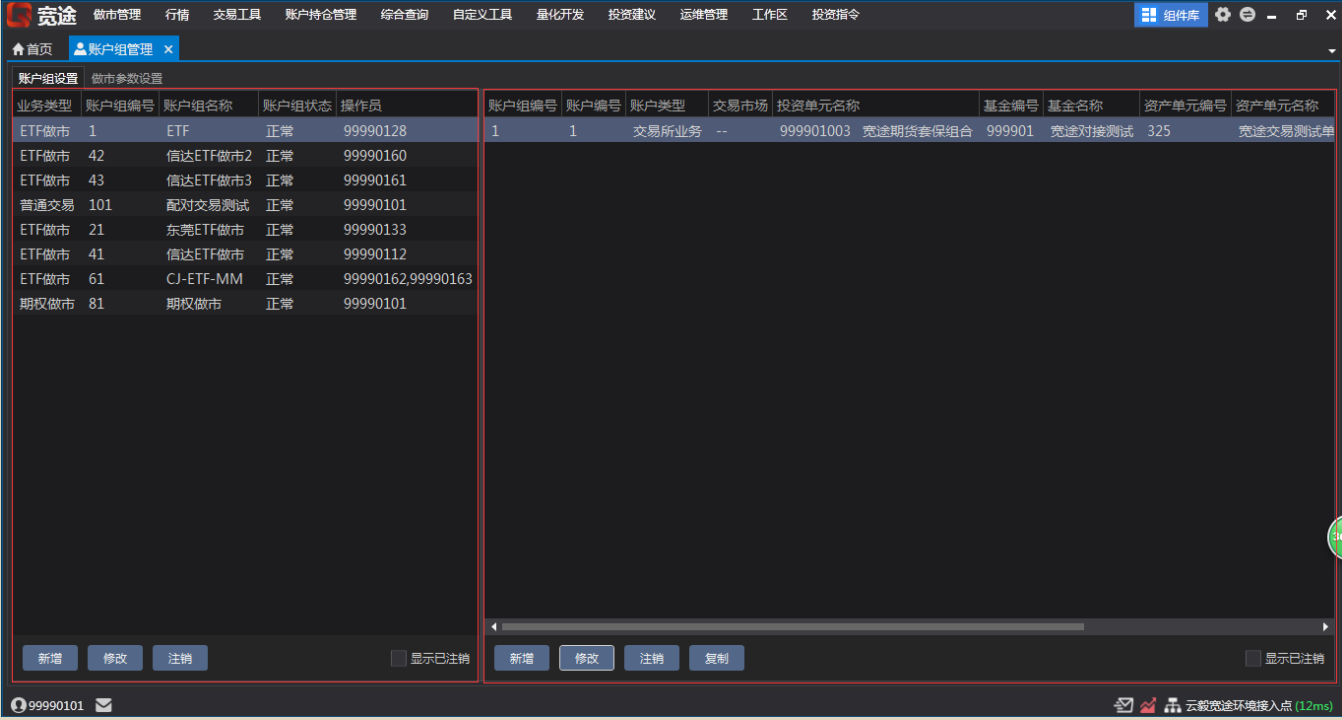Click the scroll left arrow of right table

(x=493, y=627)
